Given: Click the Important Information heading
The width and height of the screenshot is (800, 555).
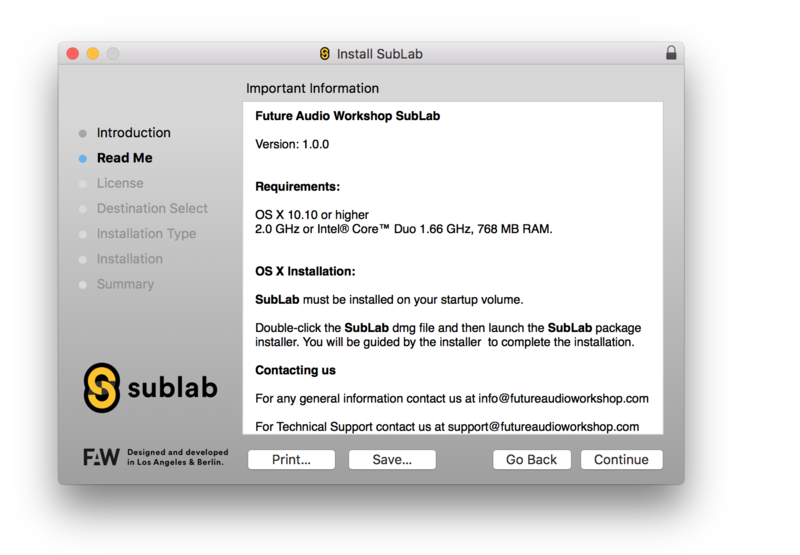Looking at the screenshot, I should click(x=312, y=88).
